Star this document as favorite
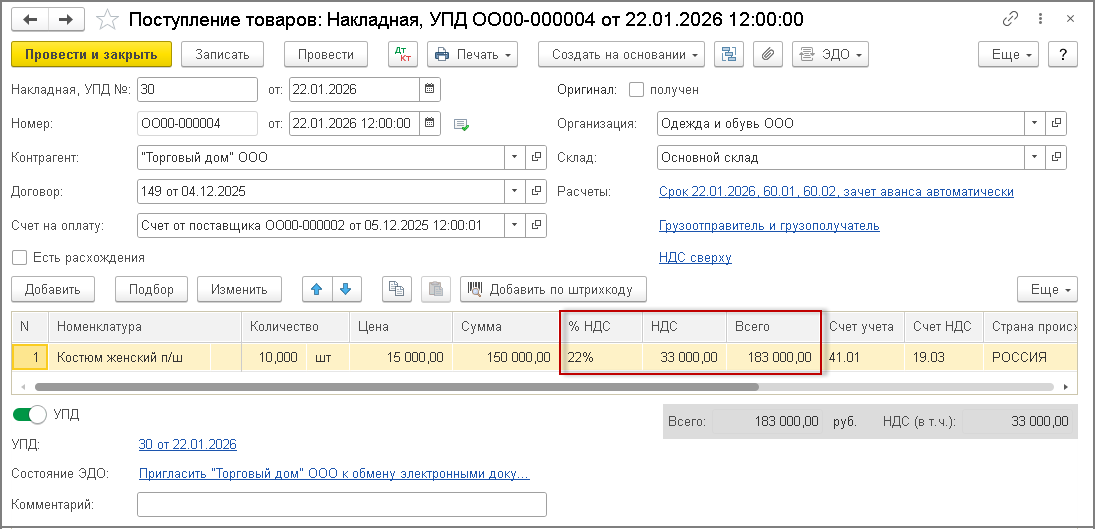The height and width of the screenshot is (529, 1095). (x=106, y=20)
